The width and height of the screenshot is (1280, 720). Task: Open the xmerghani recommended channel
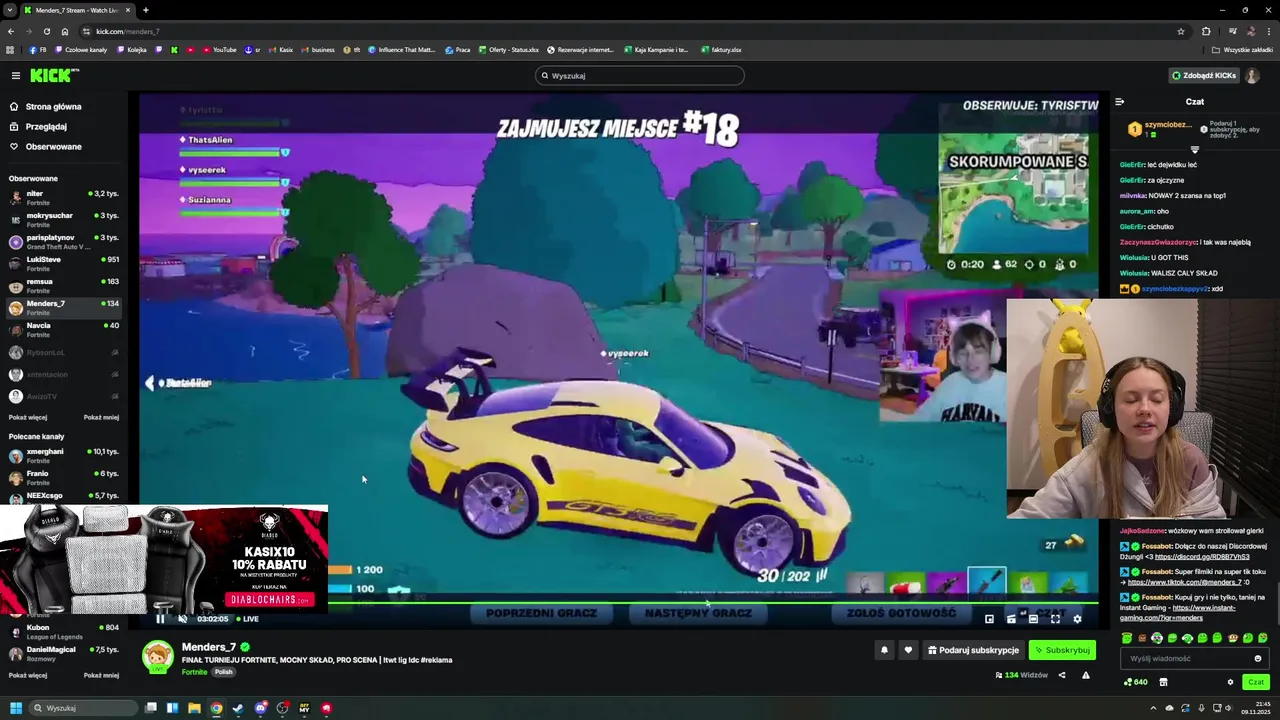point(64,455)
